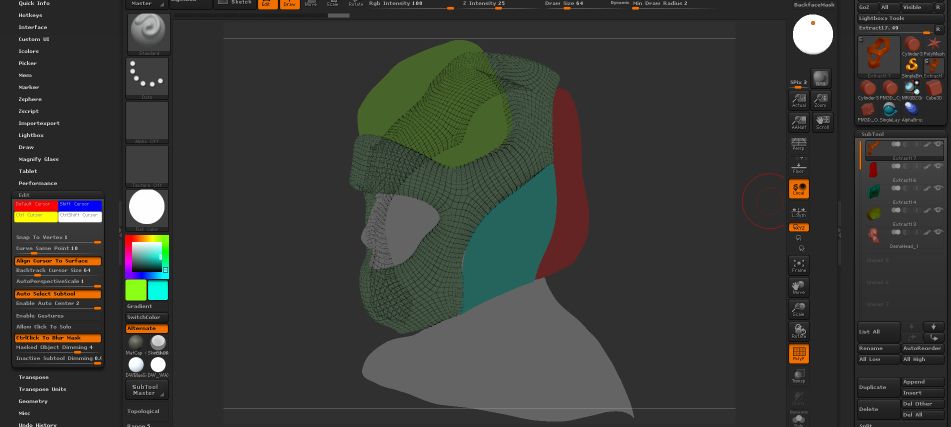Expand the Transpose Units section

(x=42, y=389)
